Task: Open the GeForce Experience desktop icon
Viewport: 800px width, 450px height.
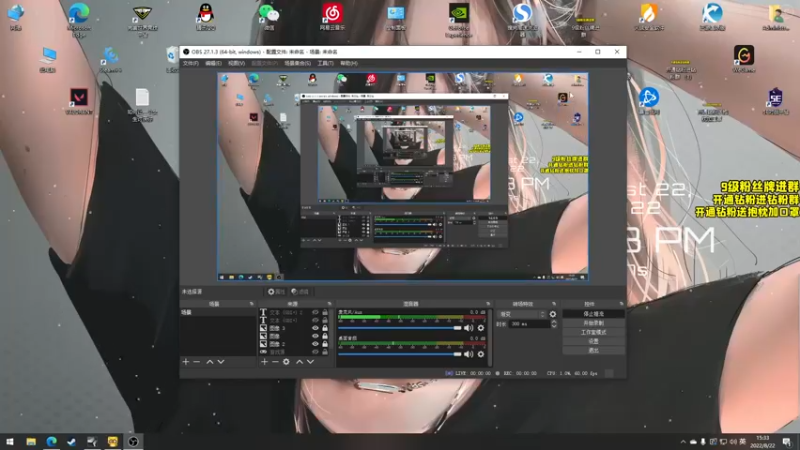Action: coord(459,19)
